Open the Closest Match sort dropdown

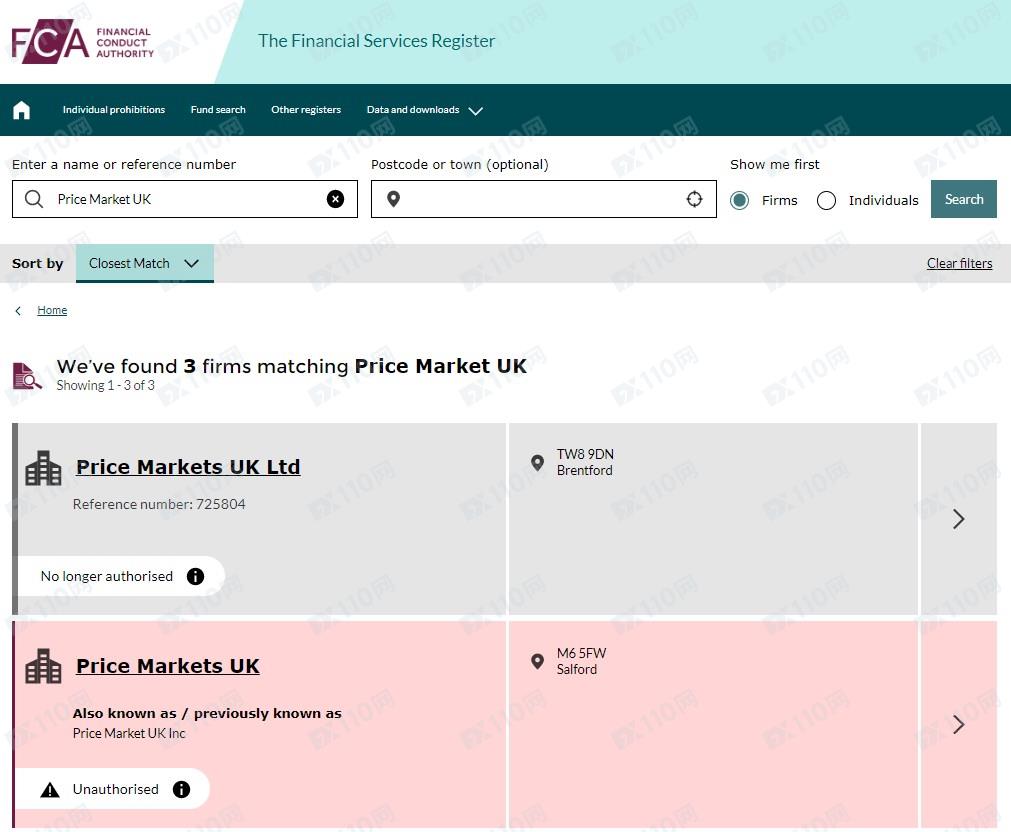point(144,263)
